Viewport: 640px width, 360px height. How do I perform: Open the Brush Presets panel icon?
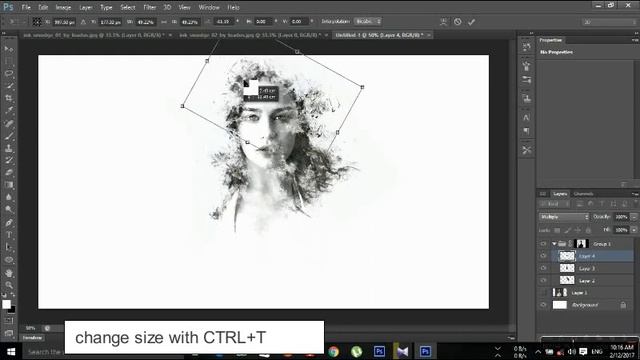(x=526, y=80)
